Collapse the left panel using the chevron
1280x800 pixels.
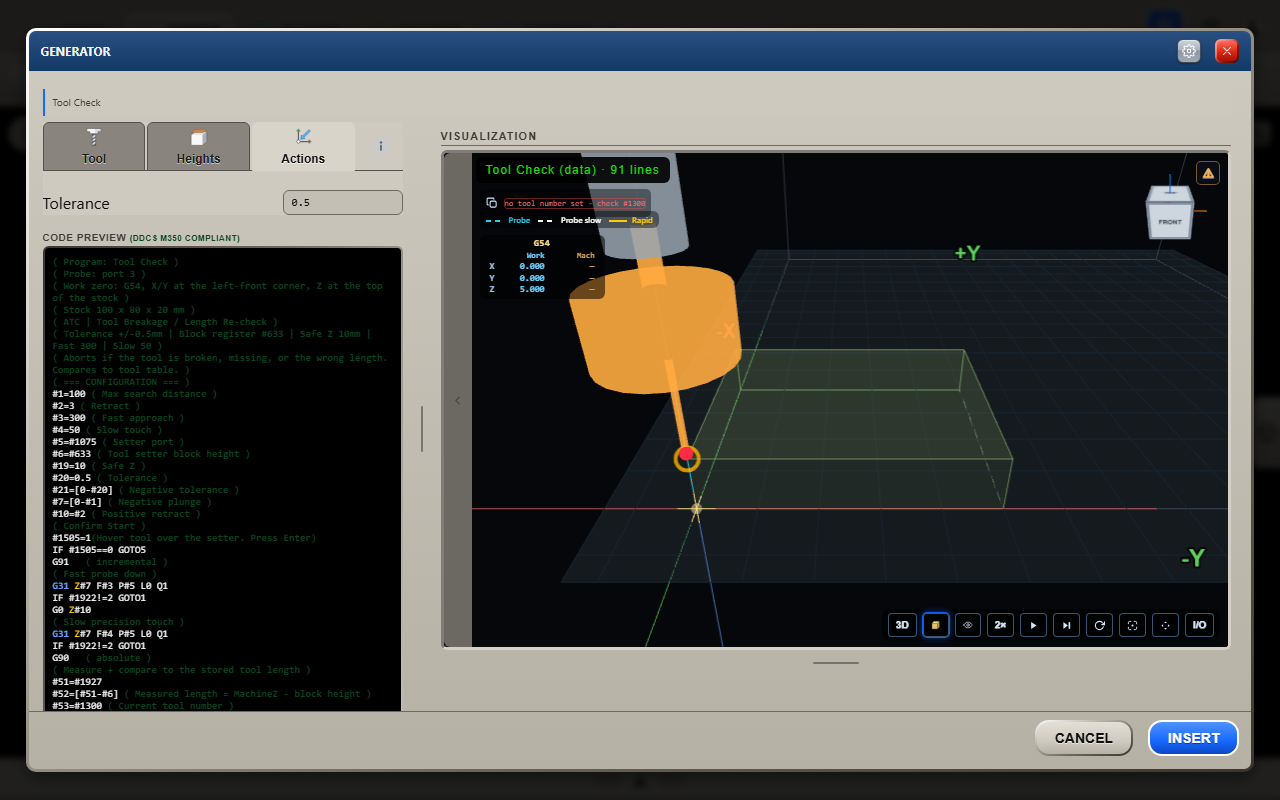click(x=458, y=401)
